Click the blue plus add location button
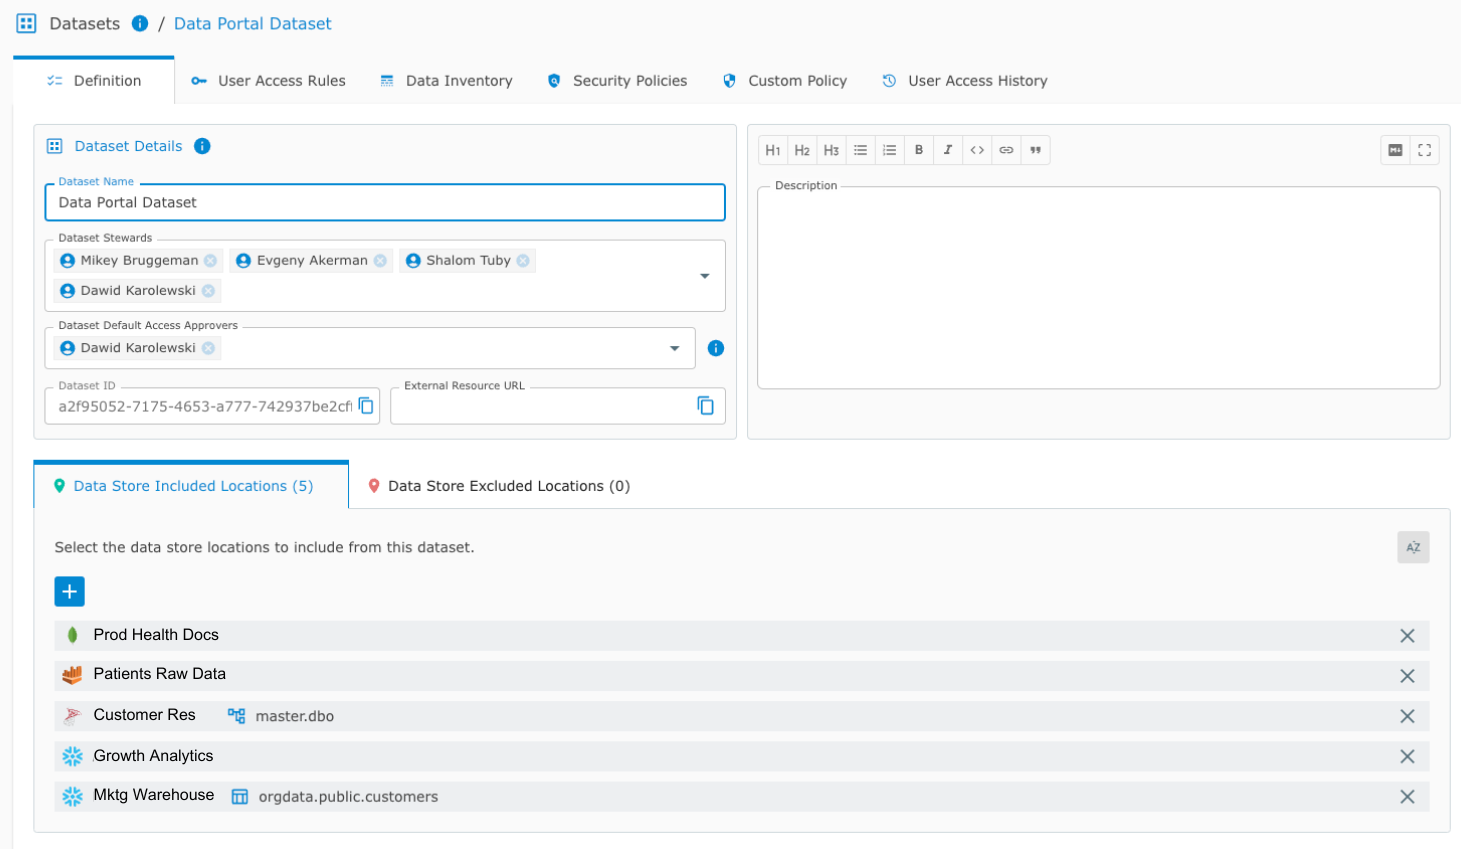Viewport: 1461px width, 849px height. 69,592
